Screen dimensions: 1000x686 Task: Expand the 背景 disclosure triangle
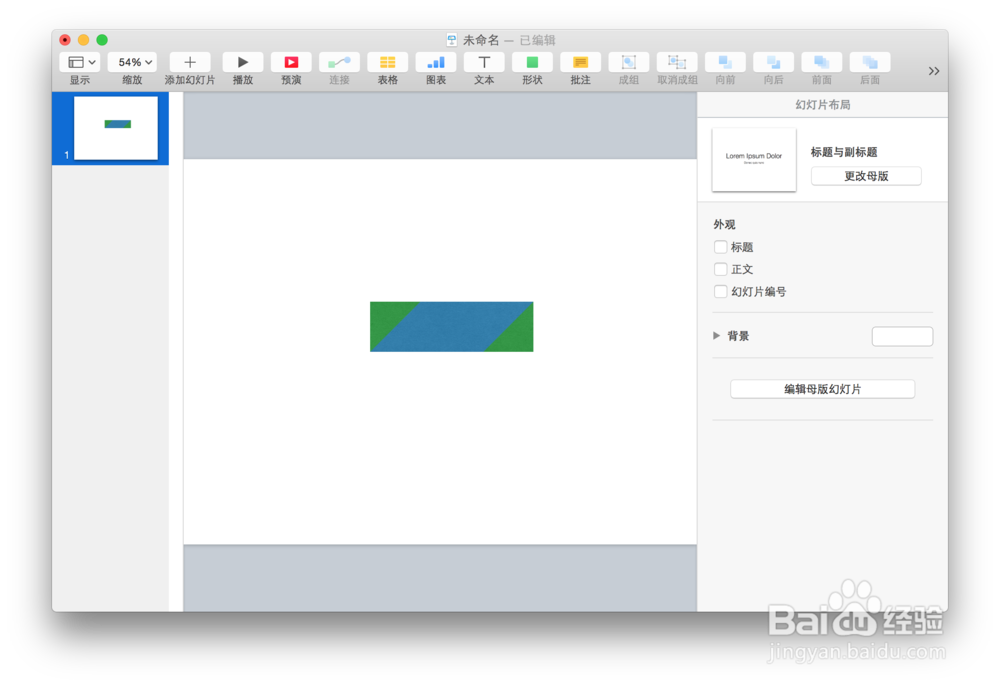point(716,335)
